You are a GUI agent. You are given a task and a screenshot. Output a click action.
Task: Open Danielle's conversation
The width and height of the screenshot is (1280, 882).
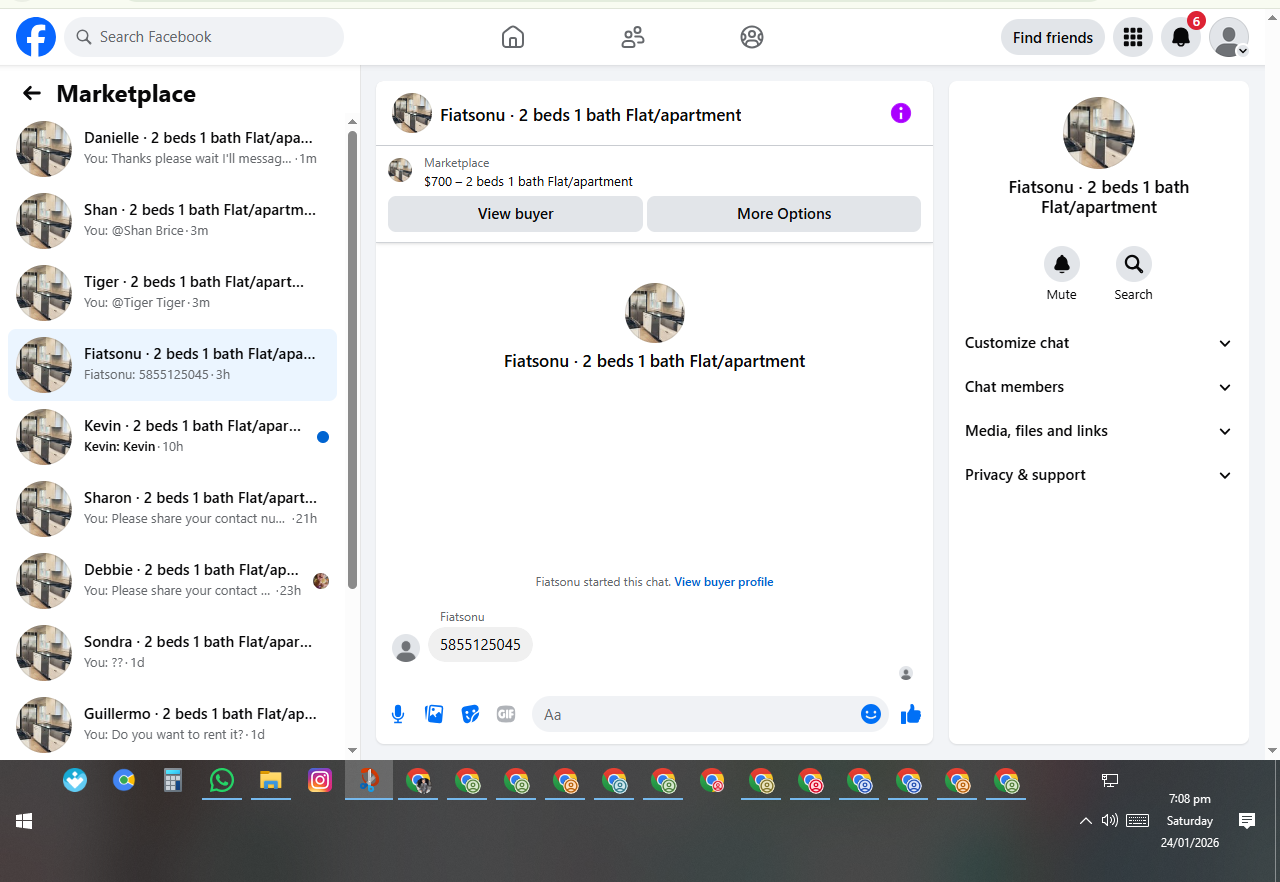click(x=172, y=149)
